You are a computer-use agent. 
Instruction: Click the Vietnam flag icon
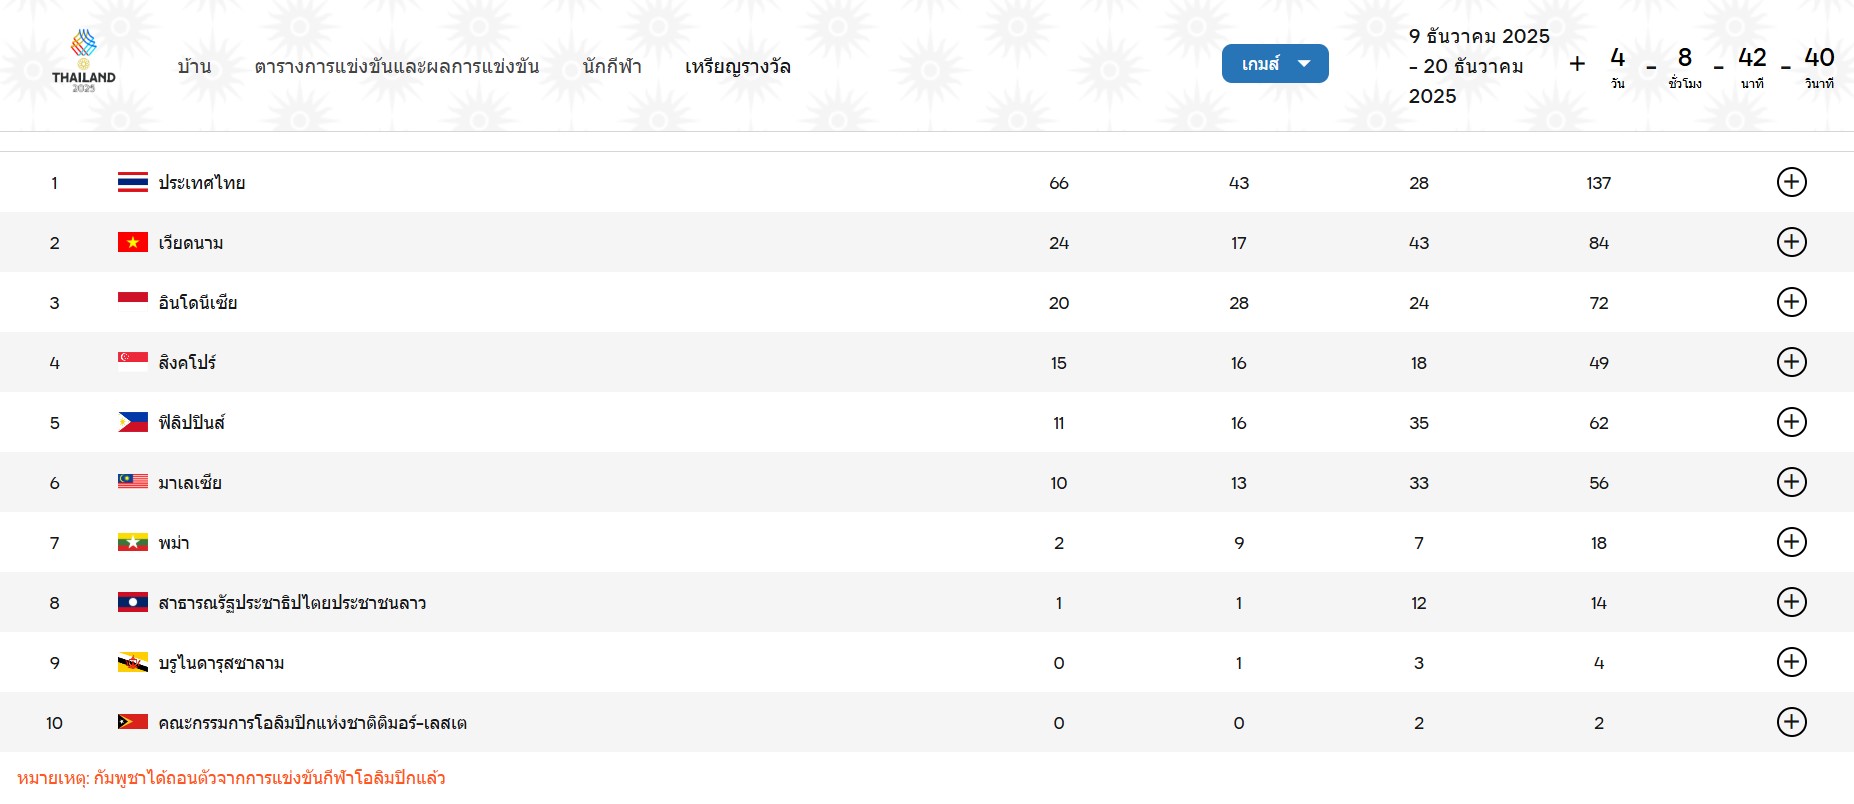click(132, 242)
